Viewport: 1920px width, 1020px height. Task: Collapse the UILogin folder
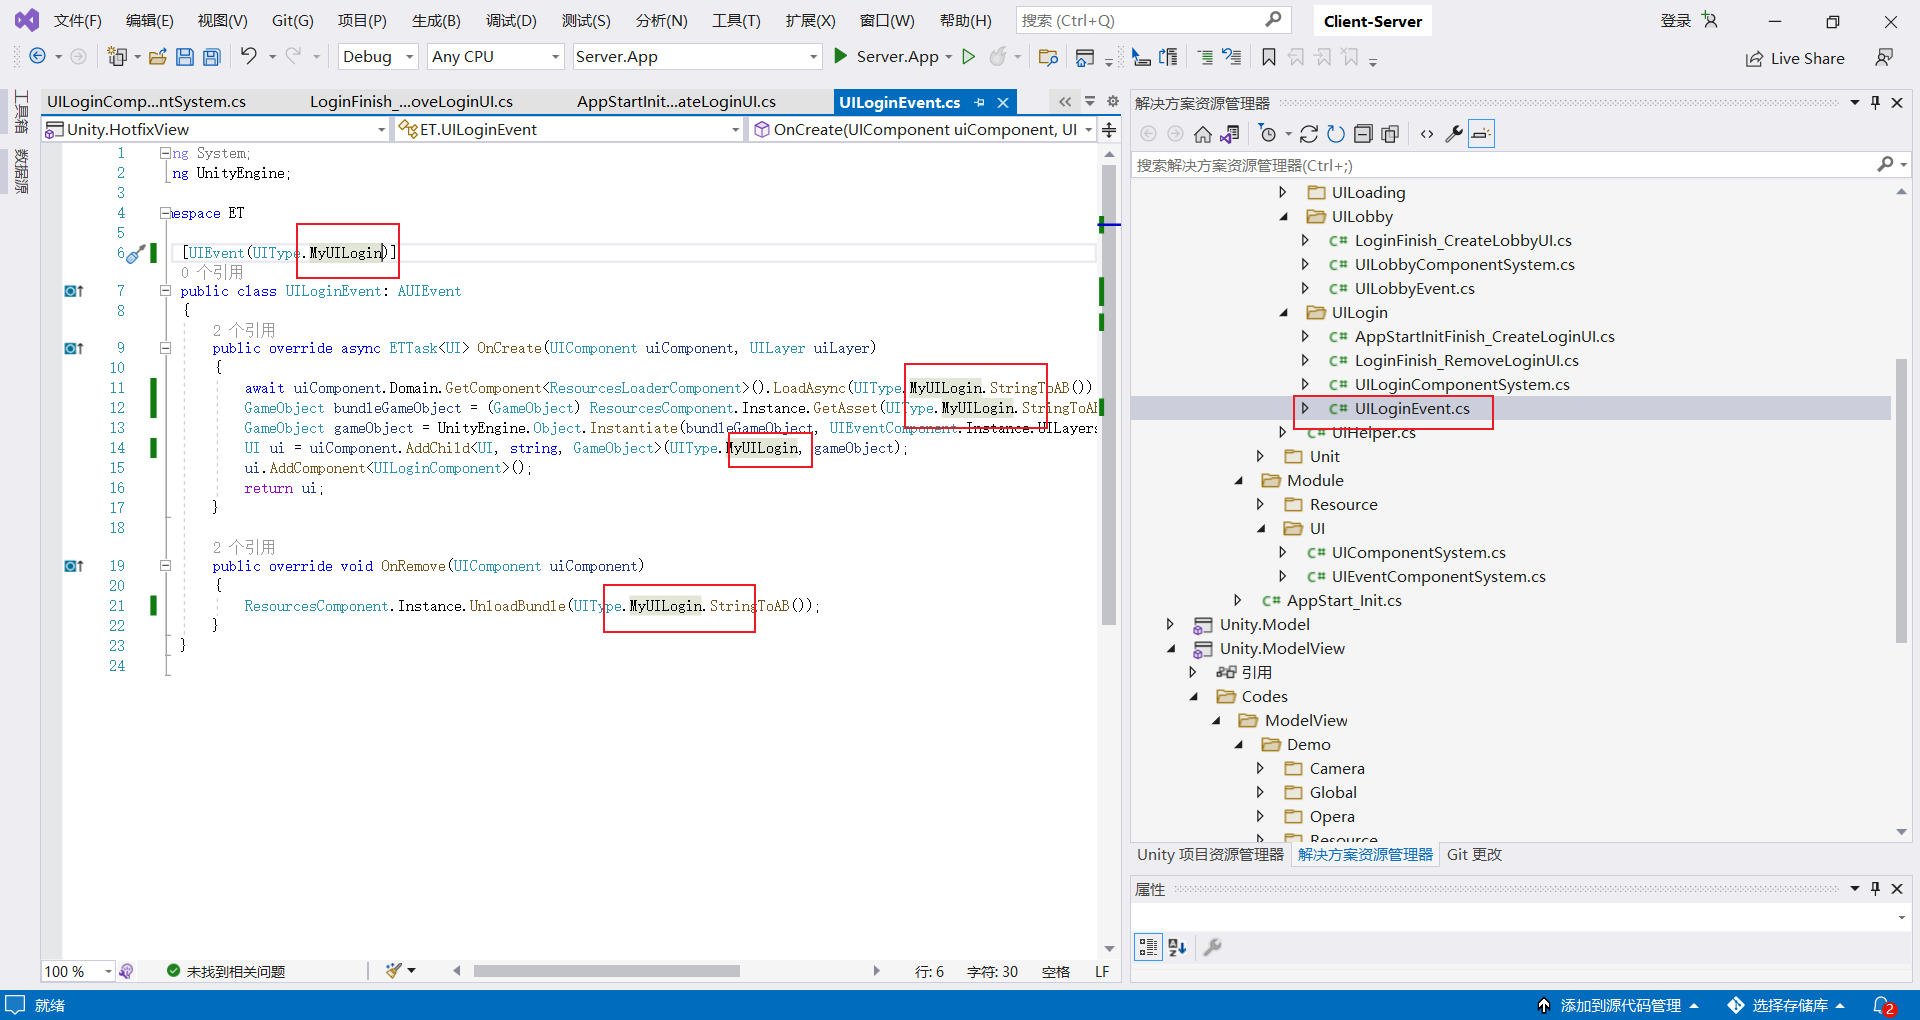point(1284,312)
